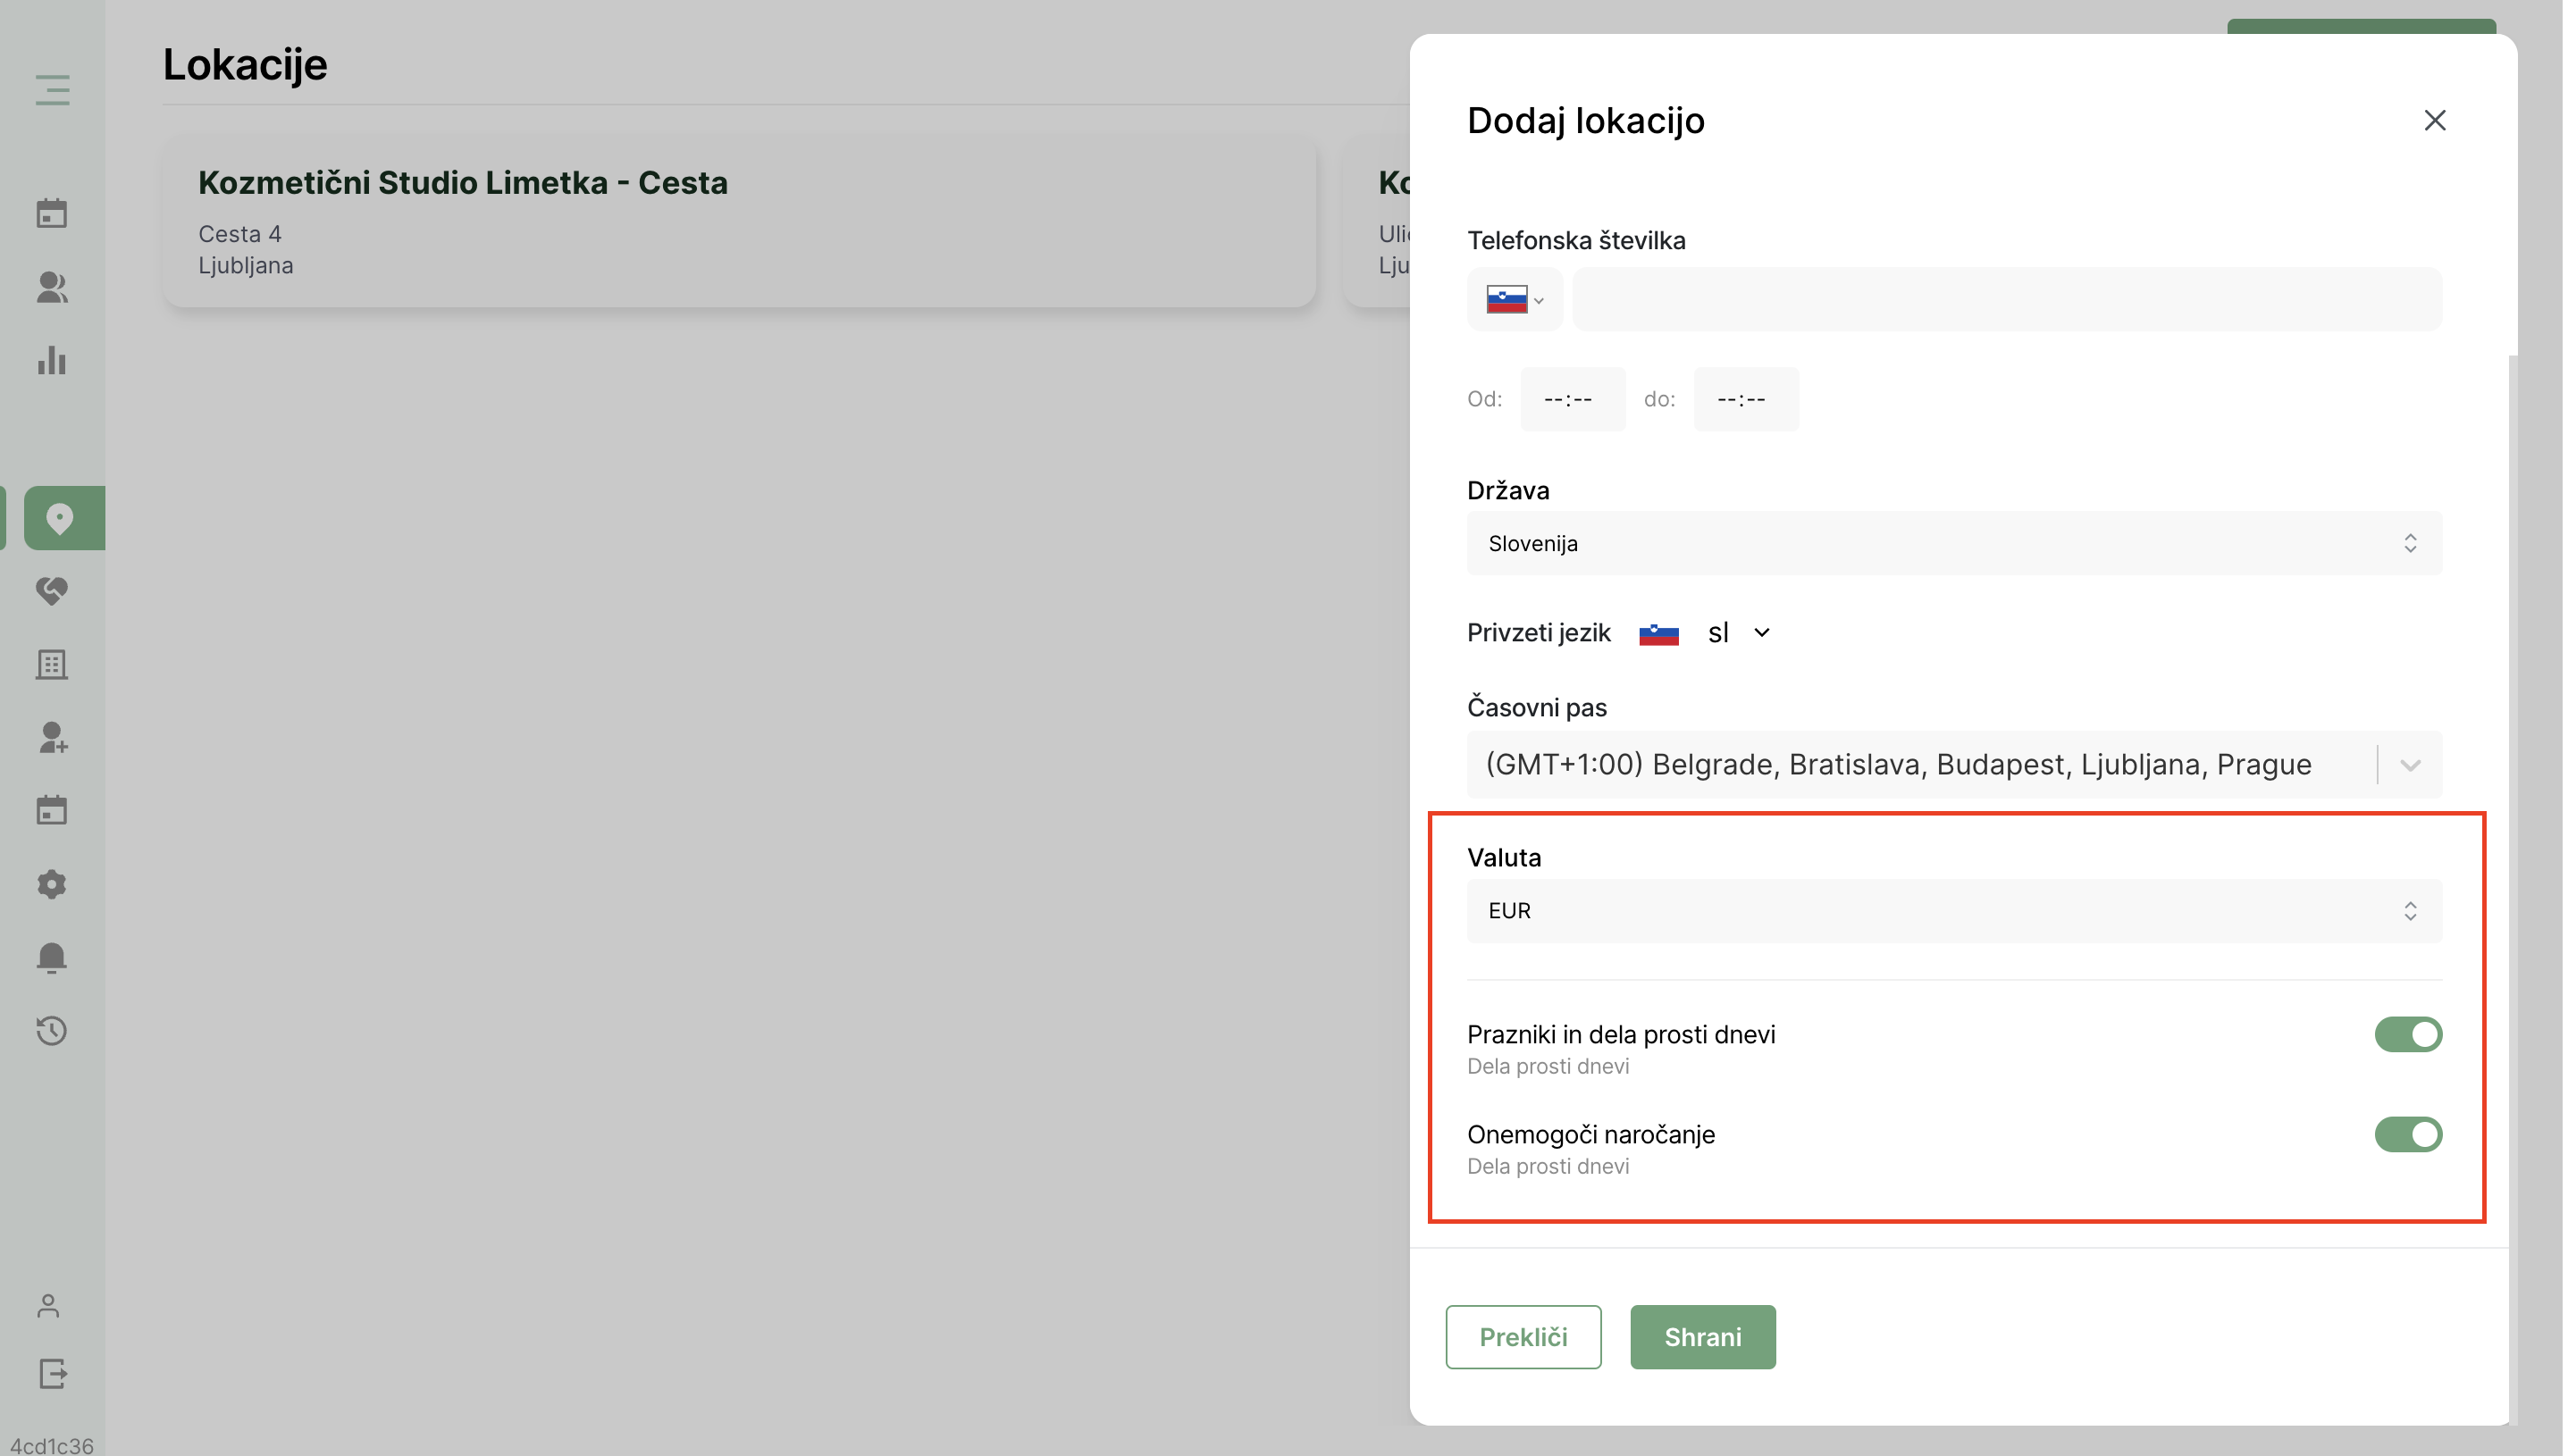2568x1456 pixels.
Task: Open the user profile icon
Action: tap(48, 1306)
